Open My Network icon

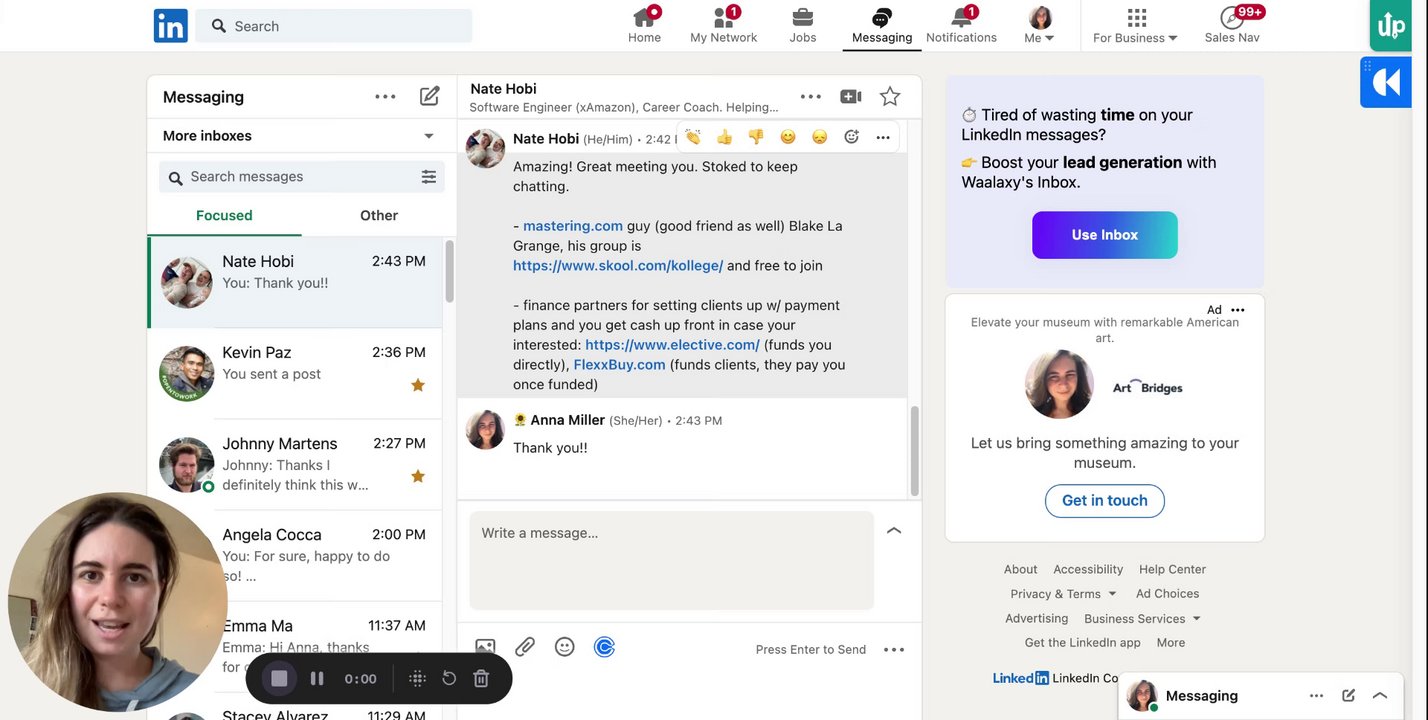pyautogui.click(x=723, y=18)
